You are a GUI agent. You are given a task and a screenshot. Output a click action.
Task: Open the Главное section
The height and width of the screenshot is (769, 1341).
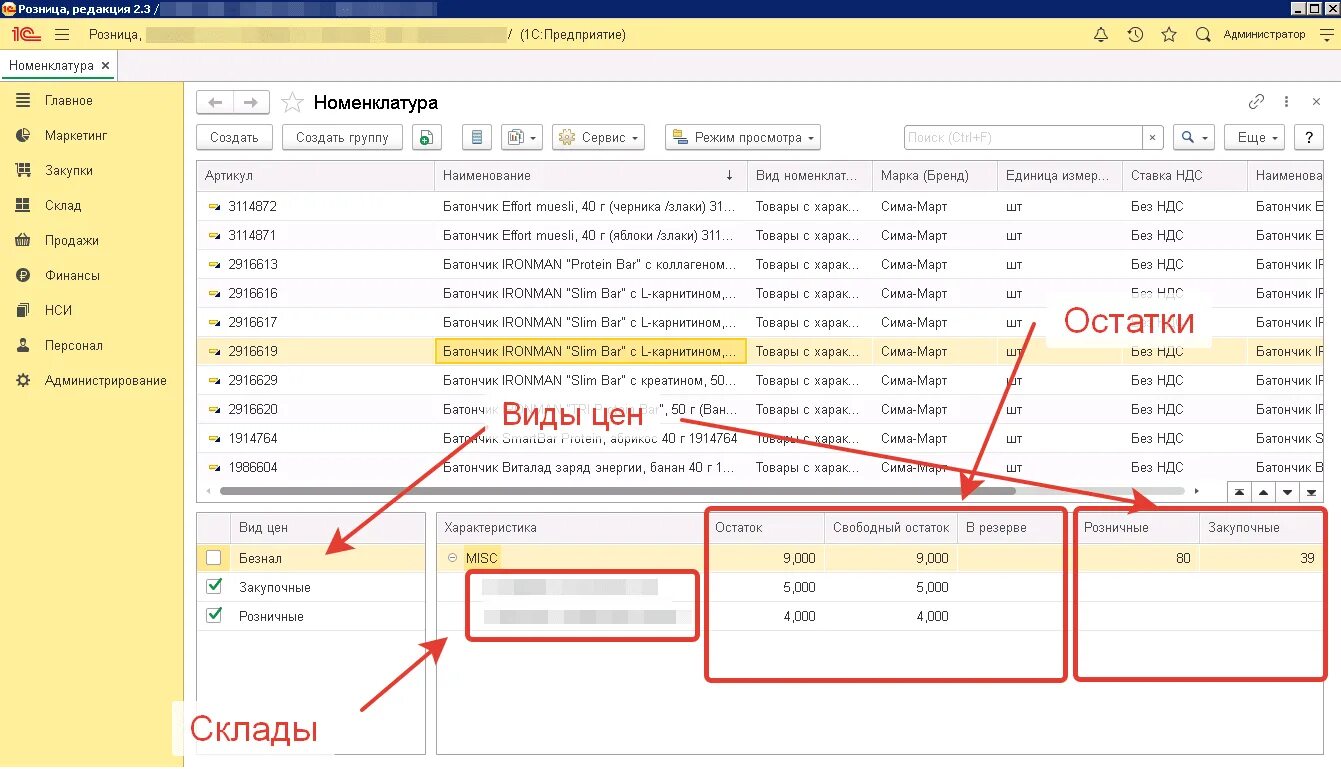pos(69,101)
